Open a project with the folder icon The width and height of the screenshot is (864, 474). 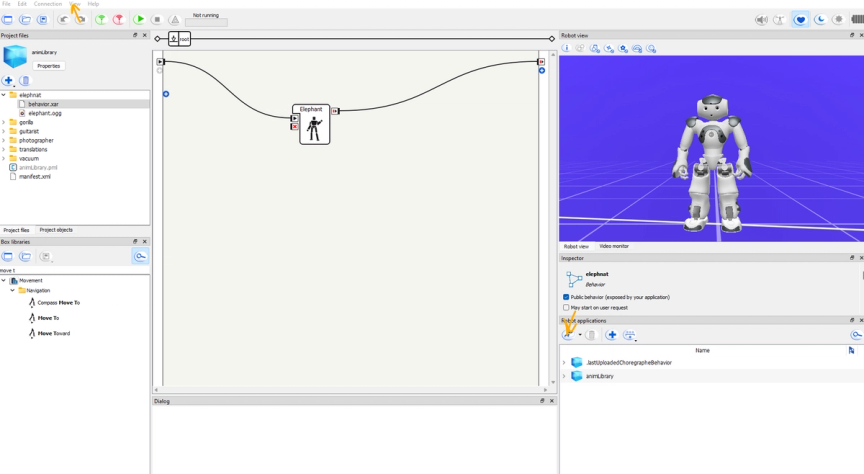click(x=25, y=20)
